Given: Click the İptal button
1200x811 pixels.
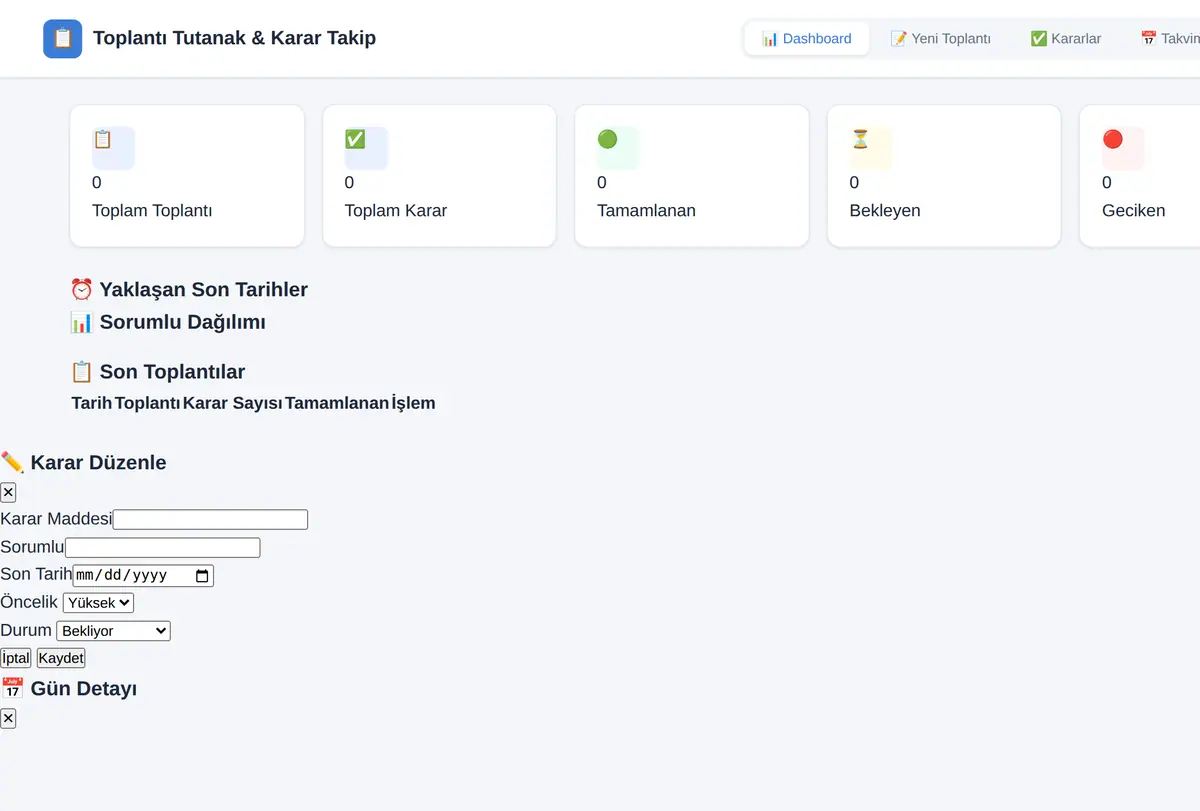Looking at the screenshot, I should tap(16, 658).
